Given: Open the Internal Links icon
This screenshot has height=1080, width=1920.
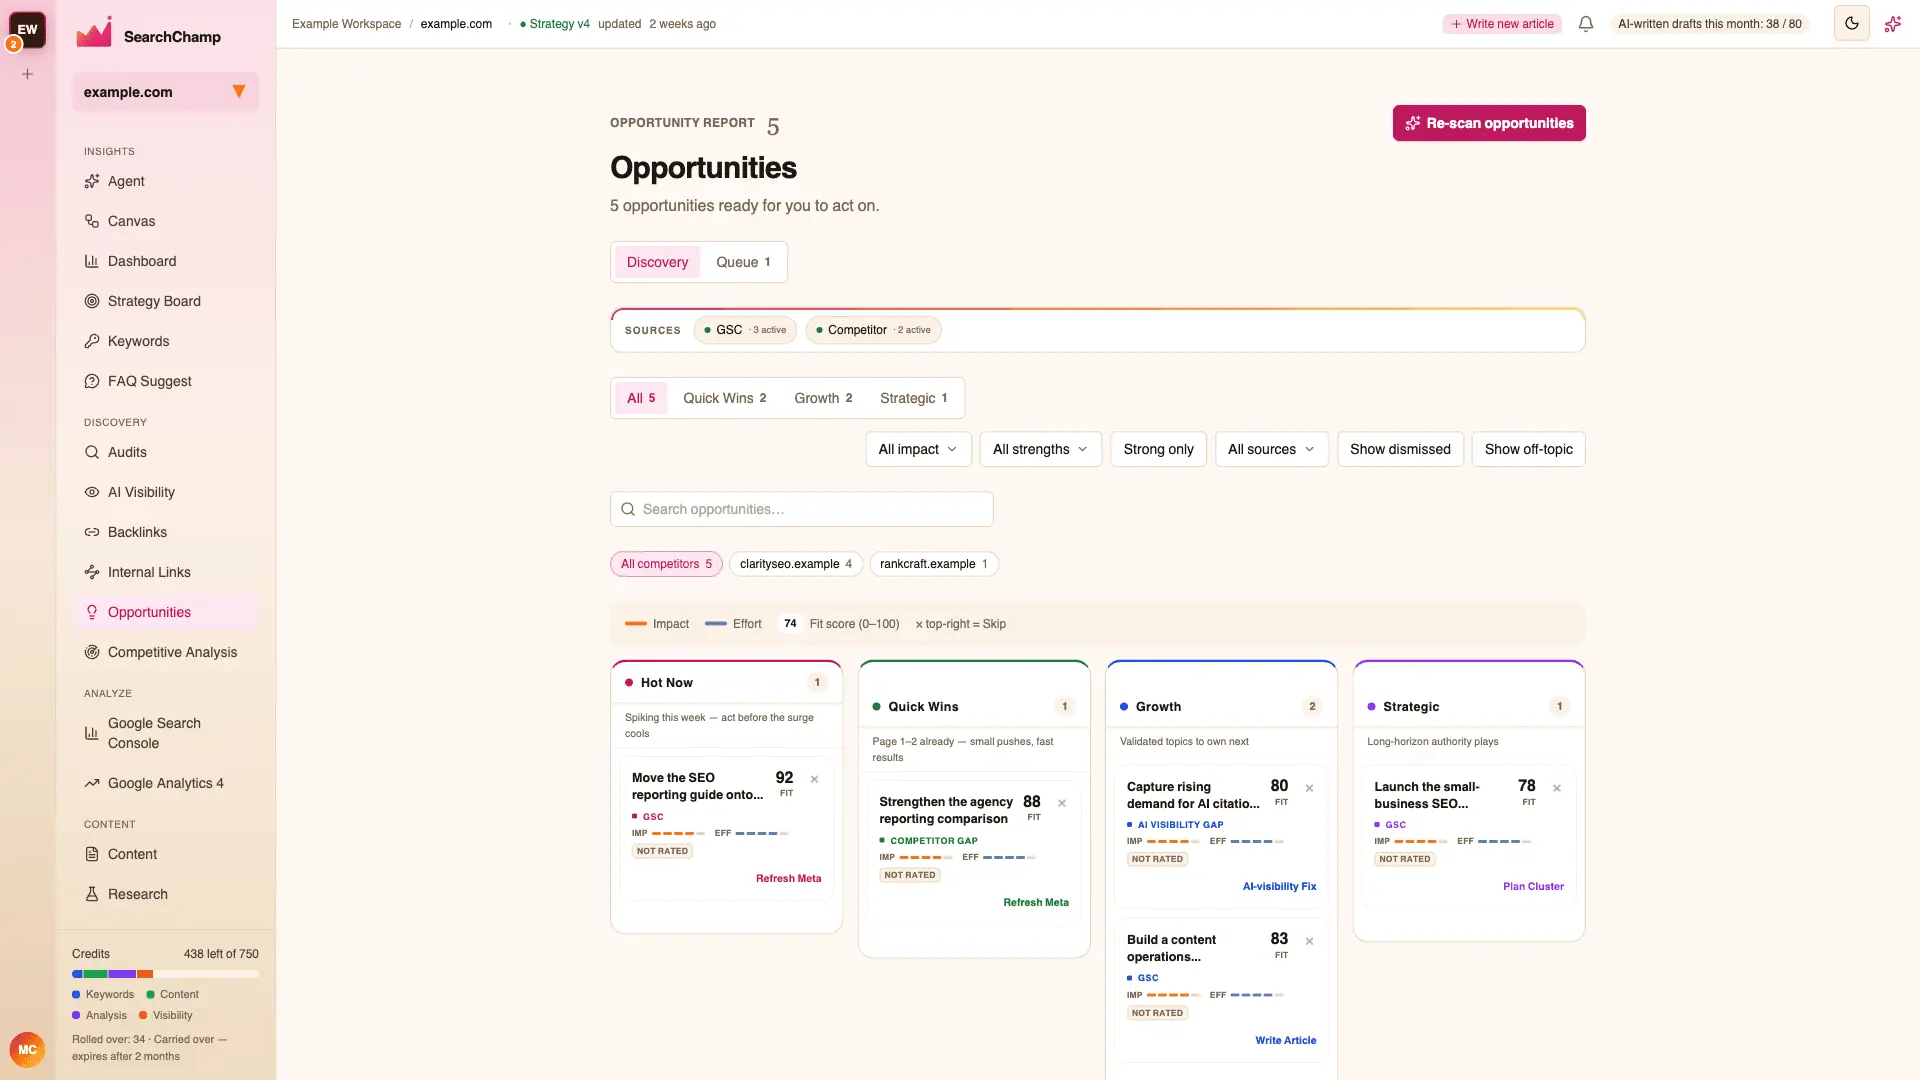Looking at the screenshot, I should [x=92, y=572].
